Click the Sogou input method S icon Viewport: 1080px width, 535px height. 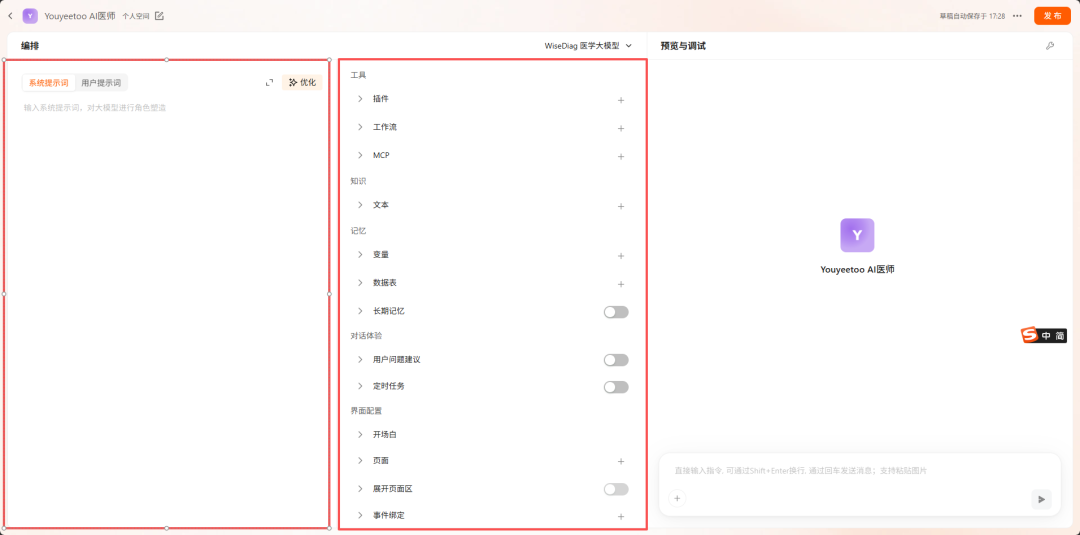(x=1029, y=335)
